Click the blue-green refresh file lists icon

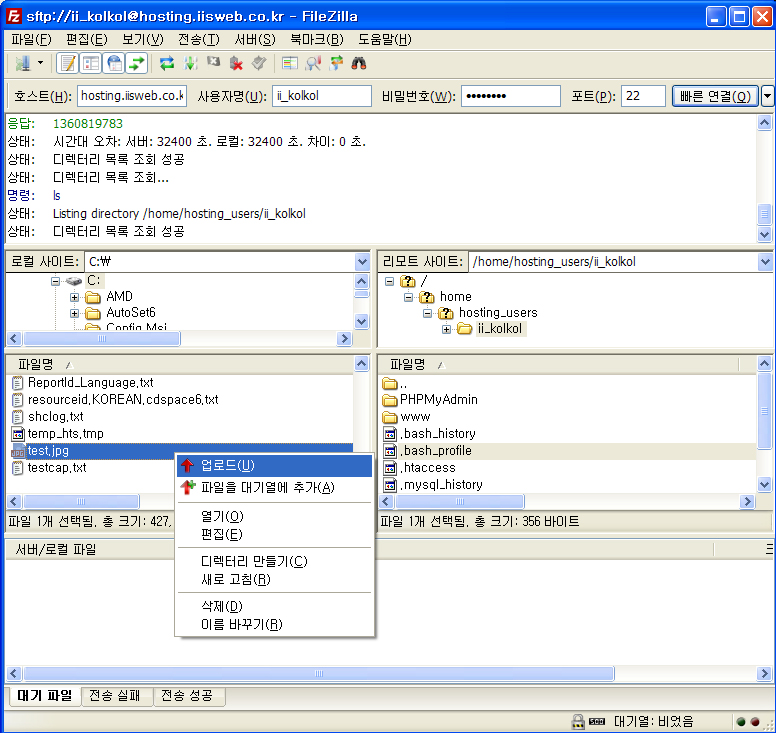tap(167, 64)
